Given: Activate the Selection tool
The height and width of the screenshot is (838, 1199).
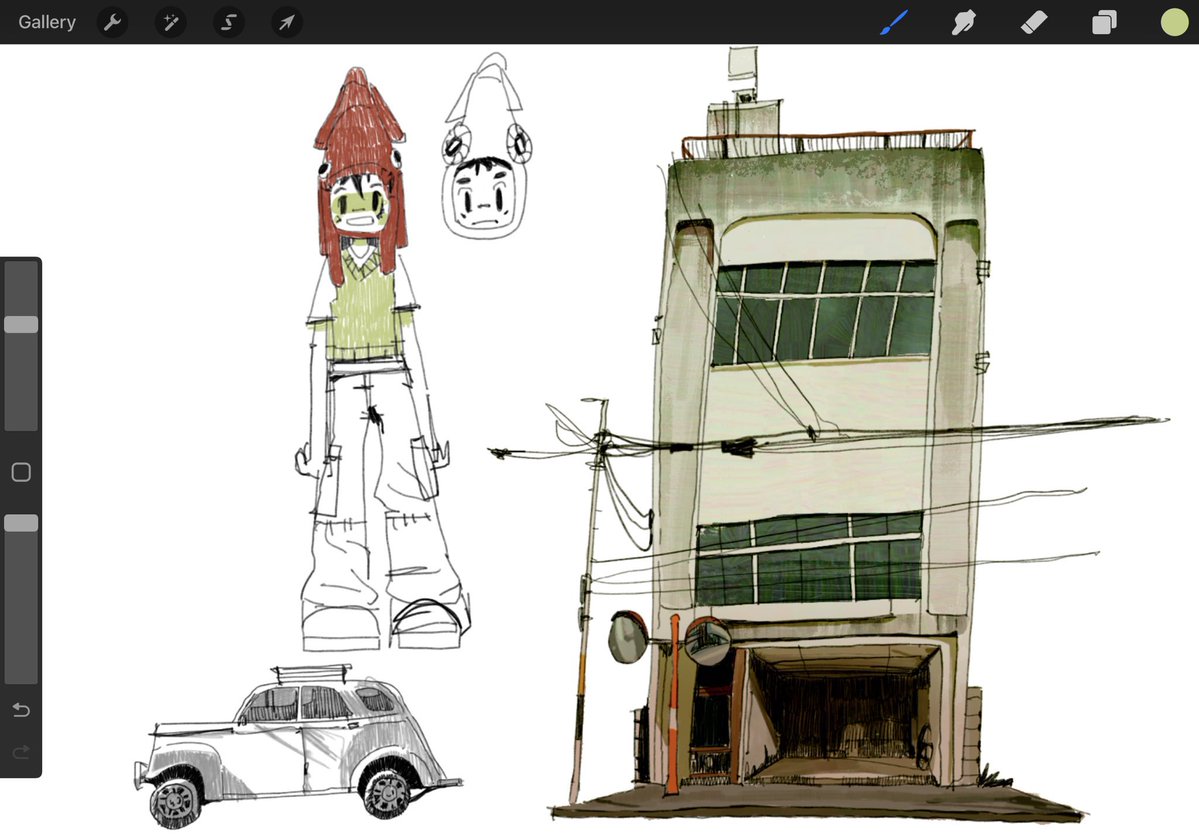Looking at the screenshot, I should 229,22.
